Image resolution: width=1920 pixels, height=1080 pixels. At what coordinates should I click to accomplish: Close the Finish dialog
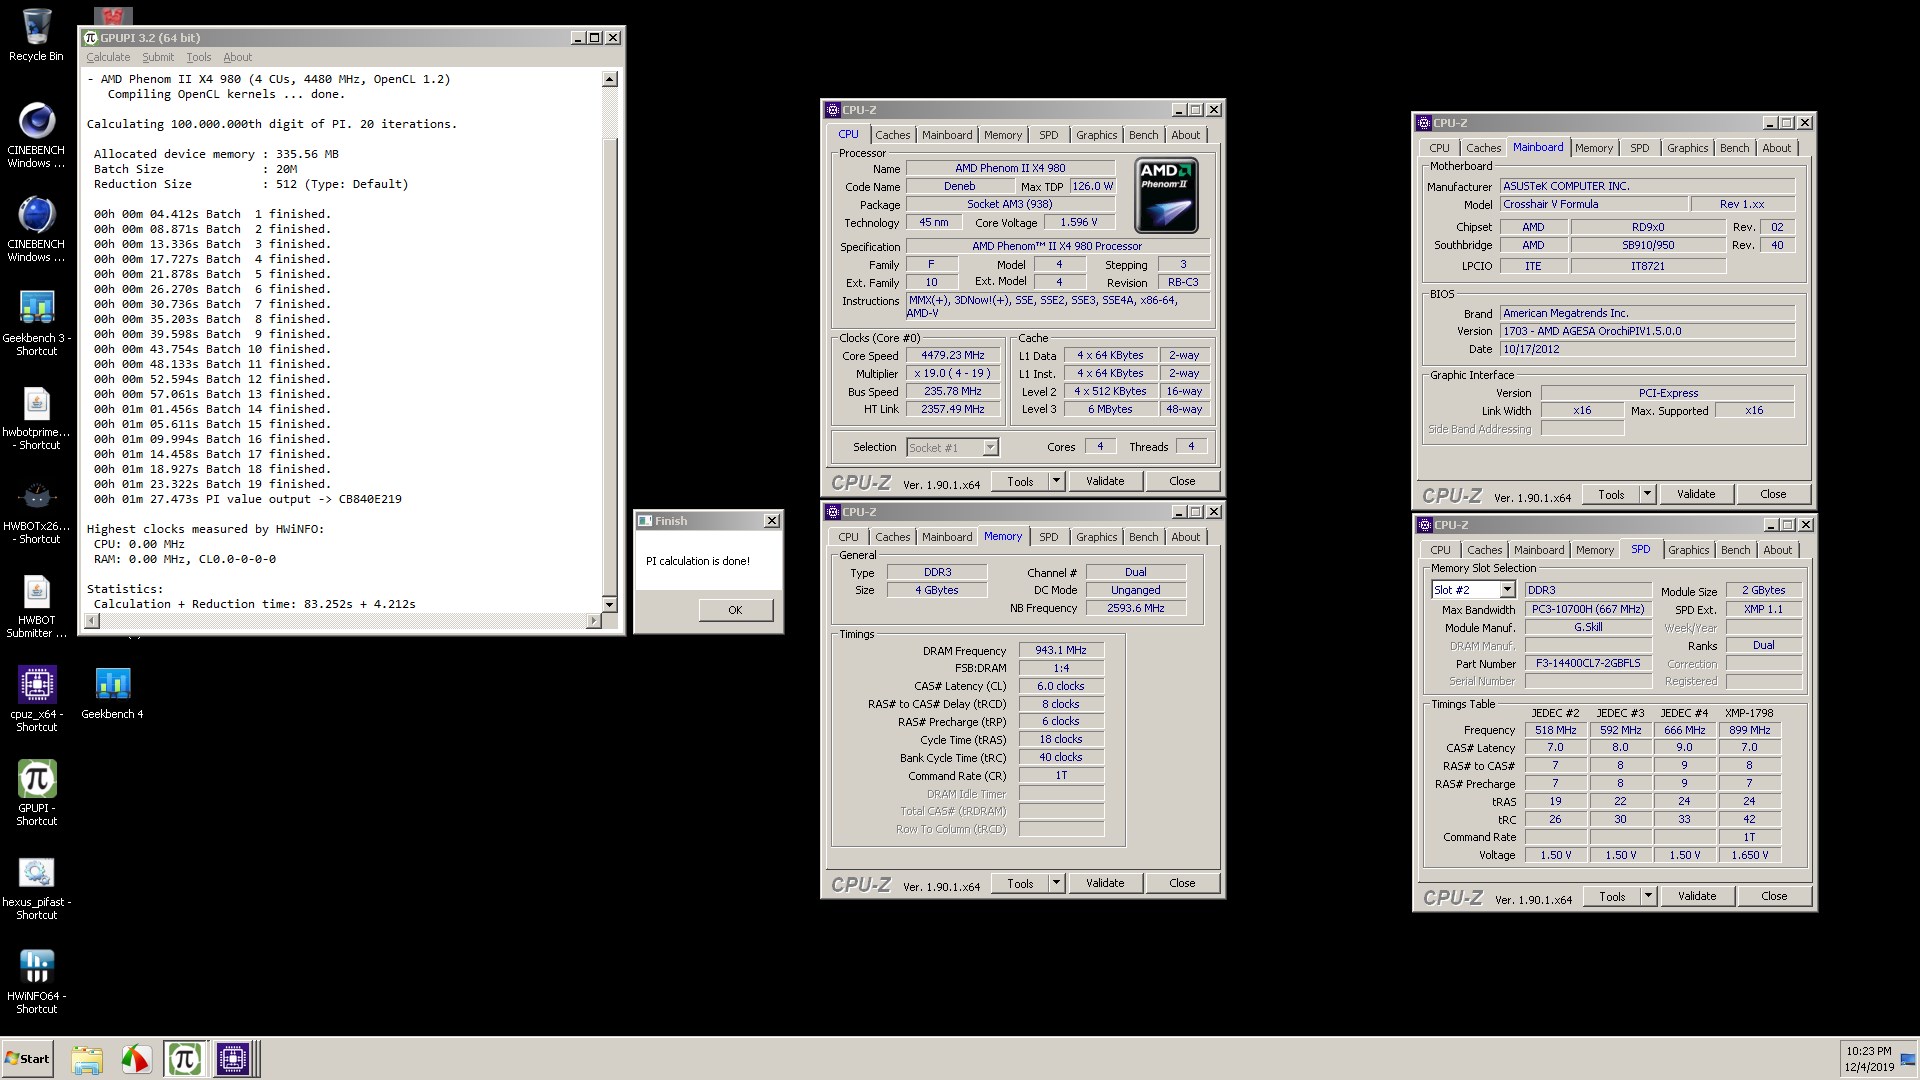771,521
